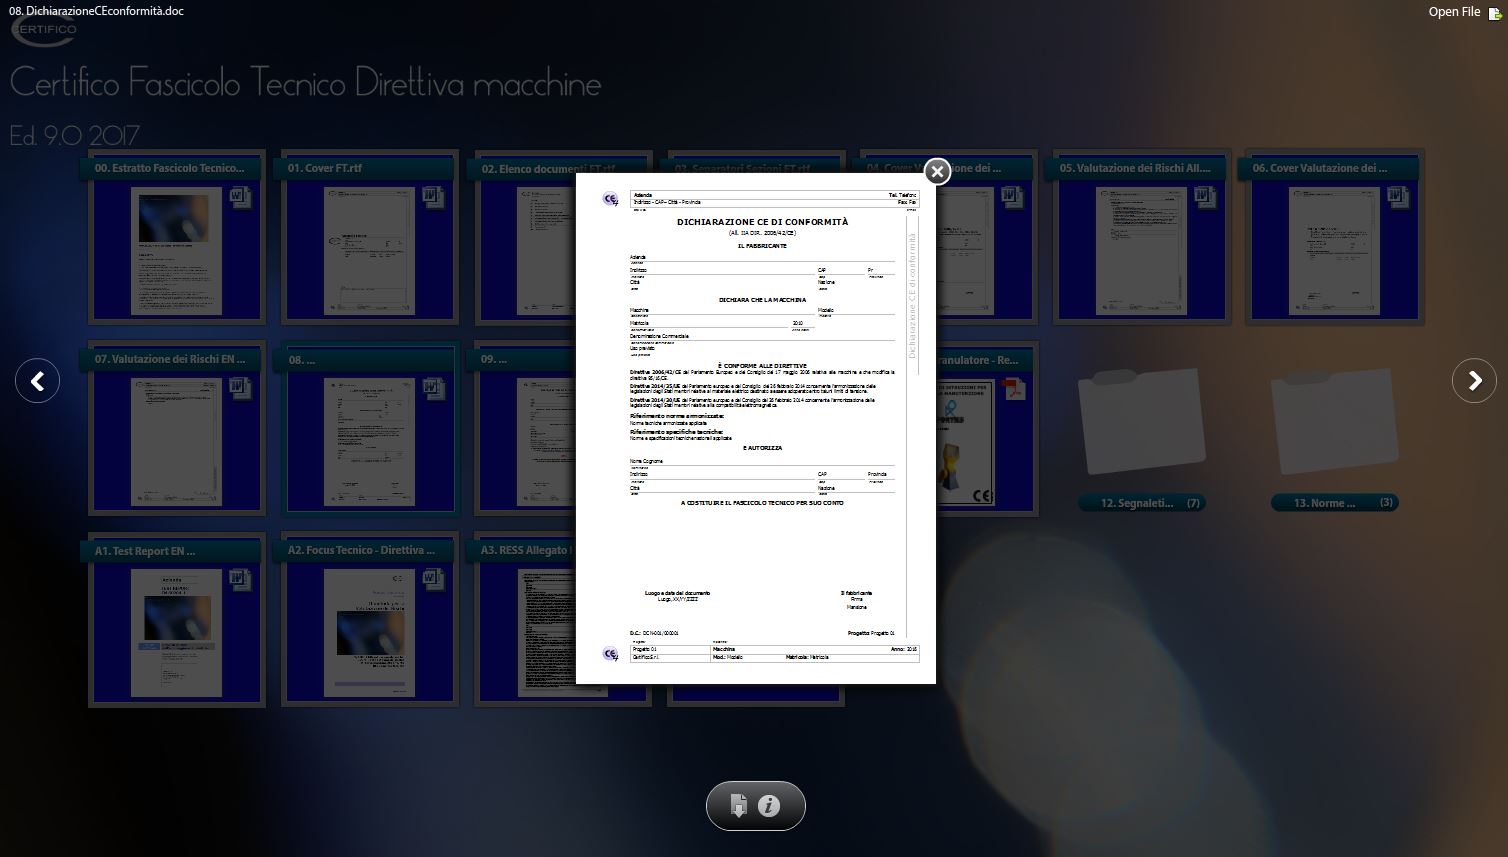Click Word icon on 01. Cover FT.rtf
Screen dimensions: 1508x857
433,196
